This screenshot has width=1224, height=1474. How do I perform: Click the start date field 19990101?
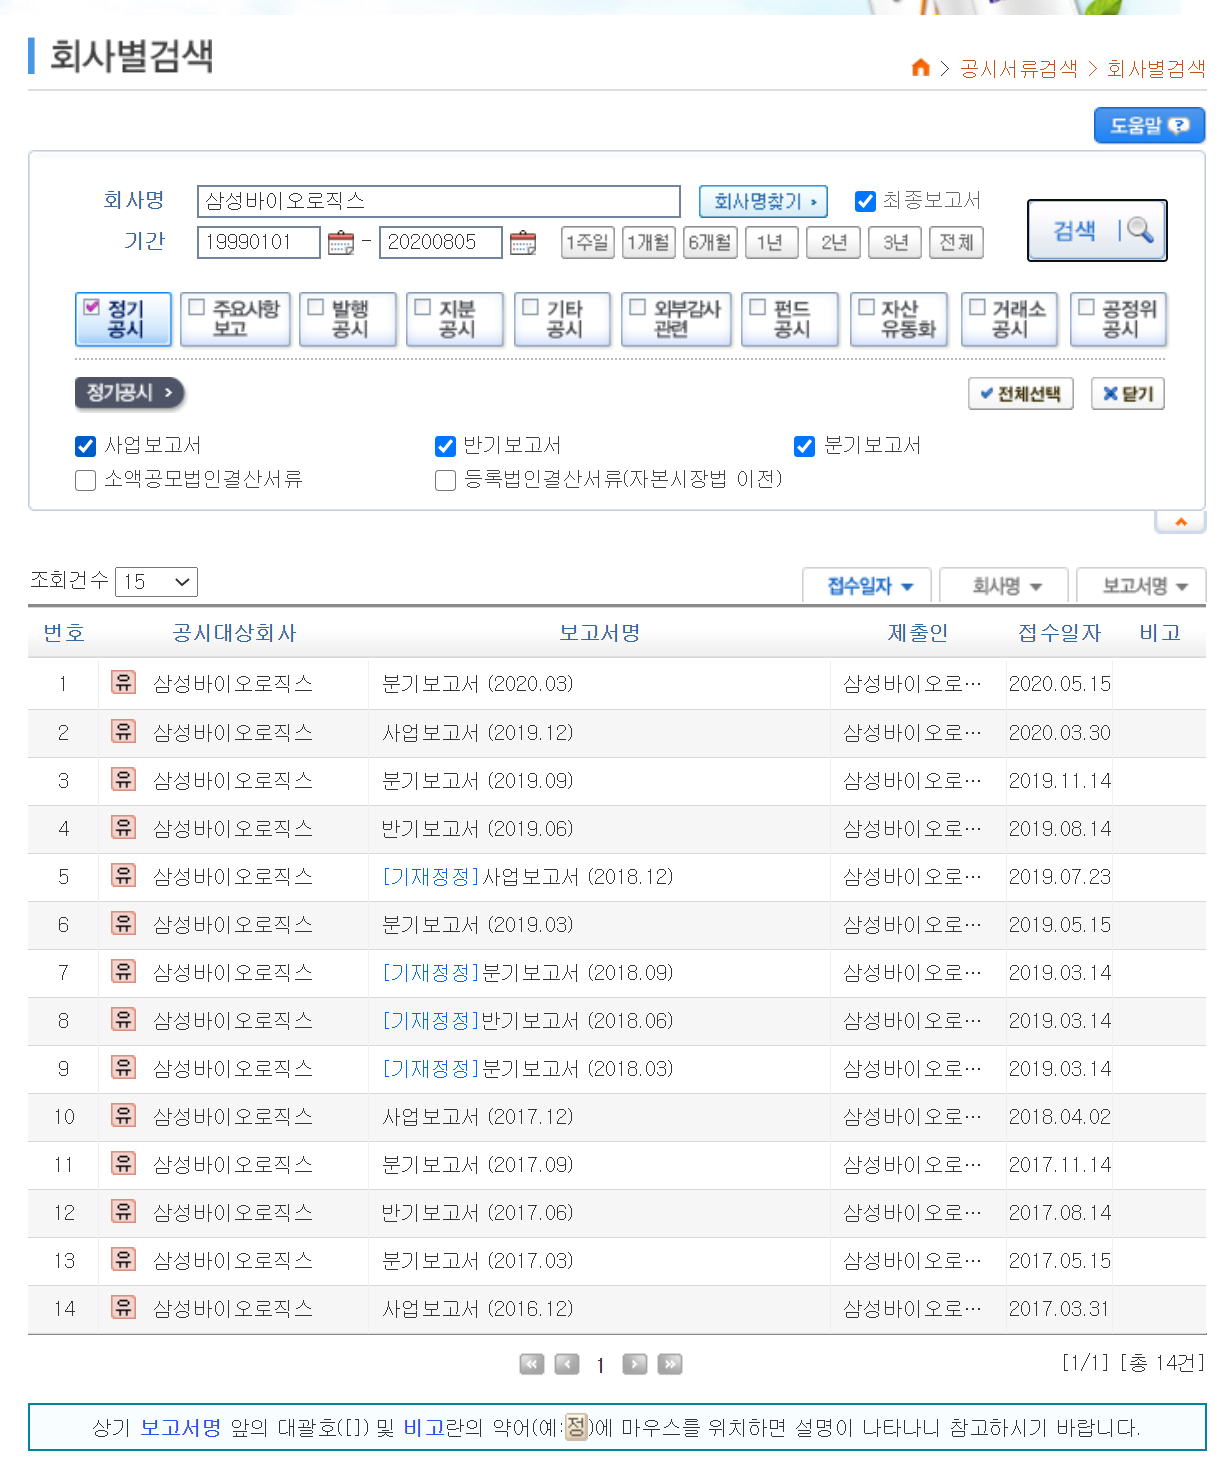click(259, 242)
